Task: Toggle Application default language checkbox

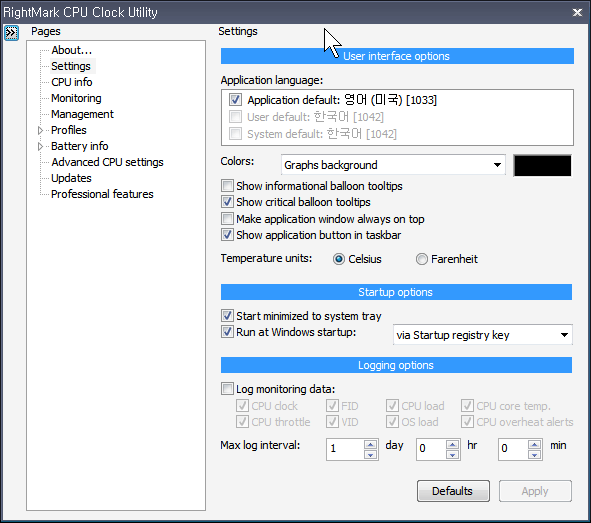Action: [235, 100]
